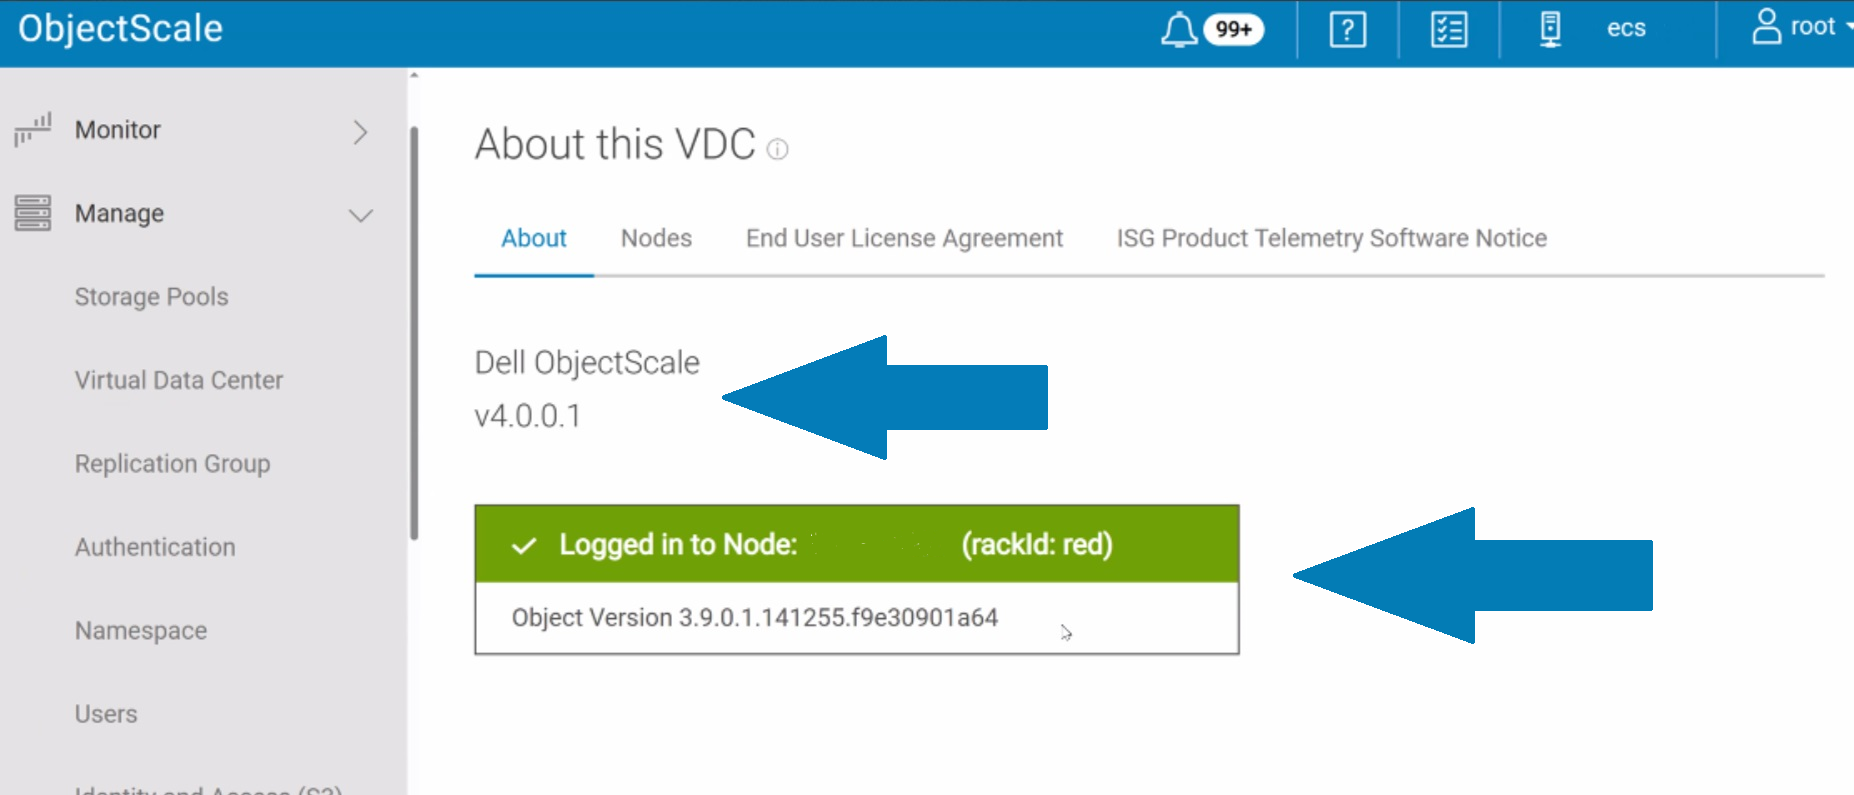Open the root user dropdown arrow

pyautogui.click(x=1849, y=27)
